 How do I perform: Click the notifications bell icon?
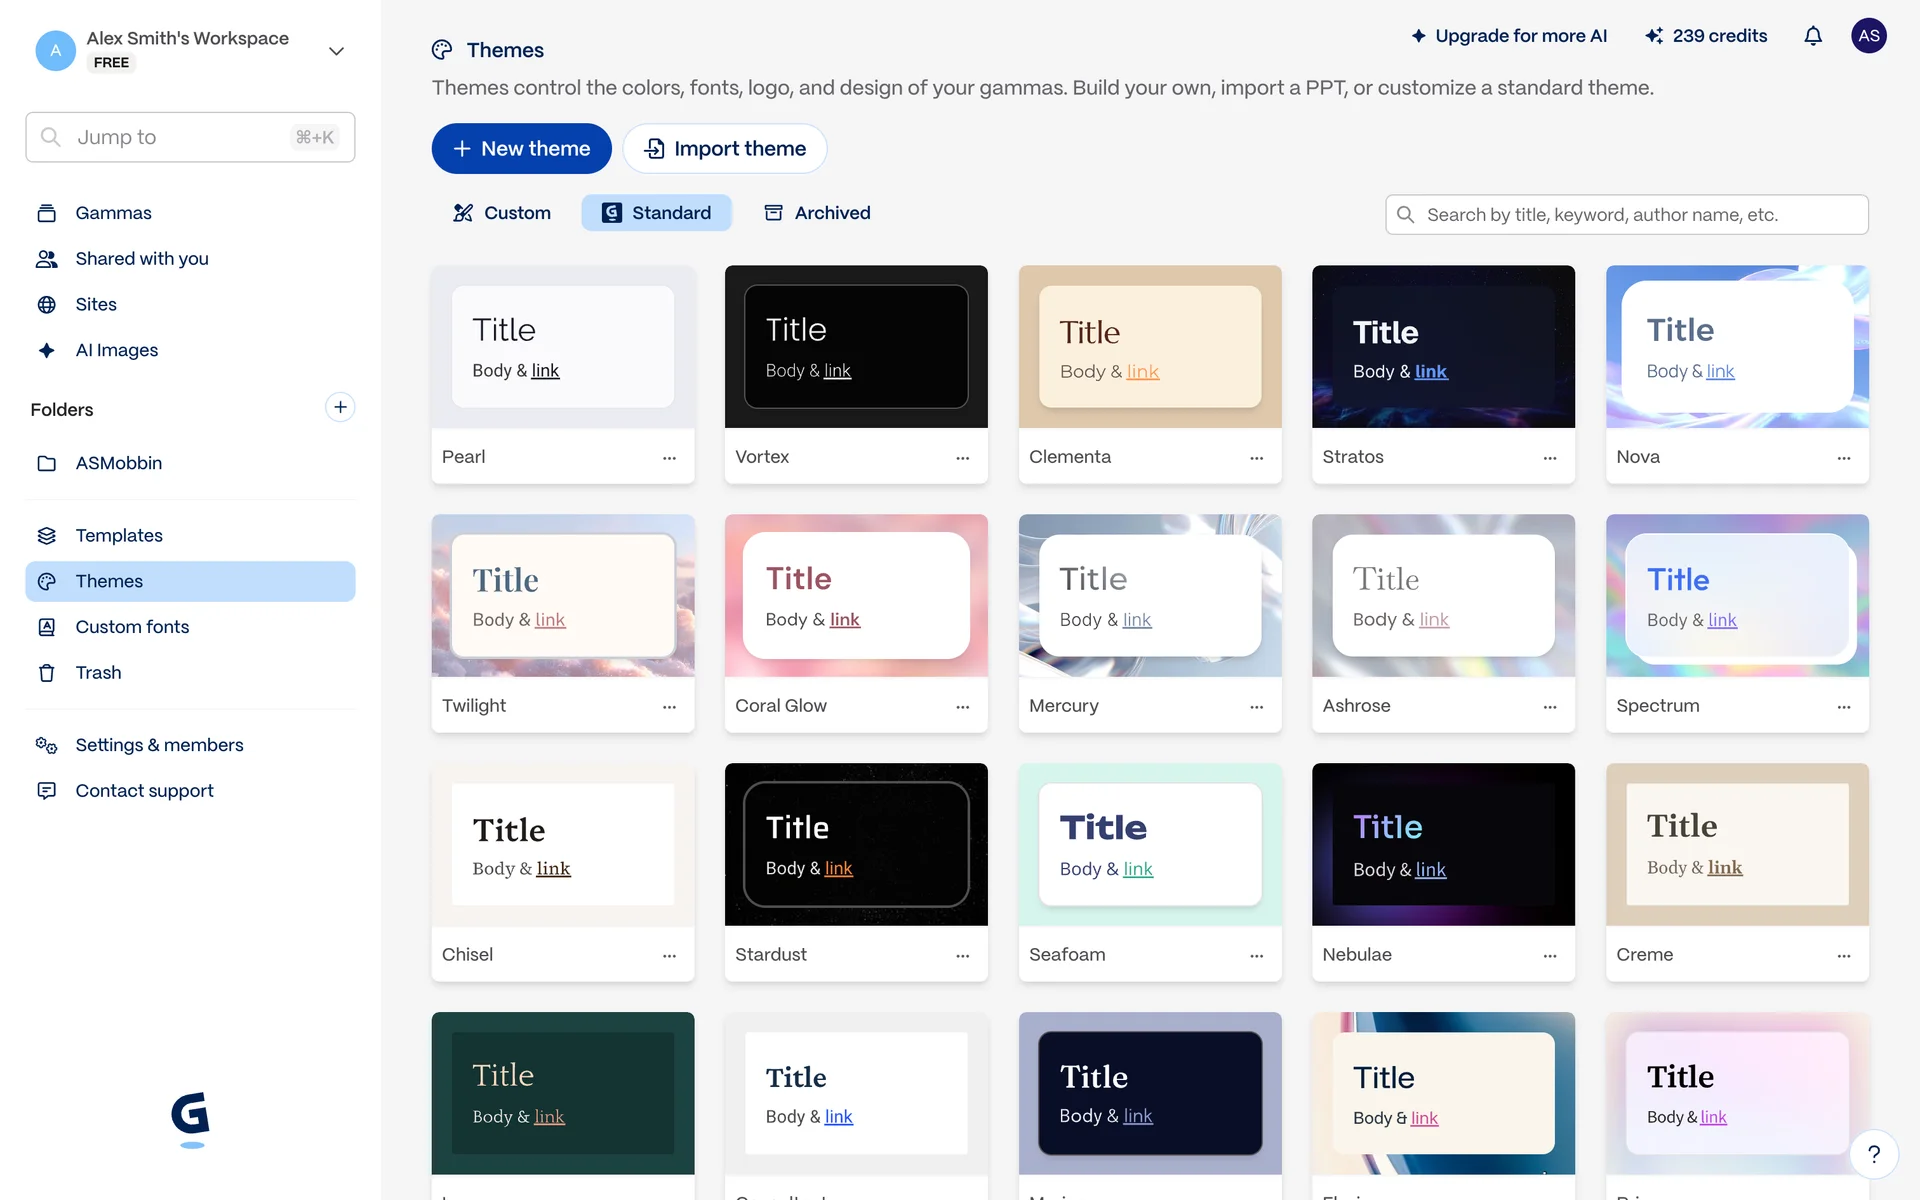(1812, 36)
